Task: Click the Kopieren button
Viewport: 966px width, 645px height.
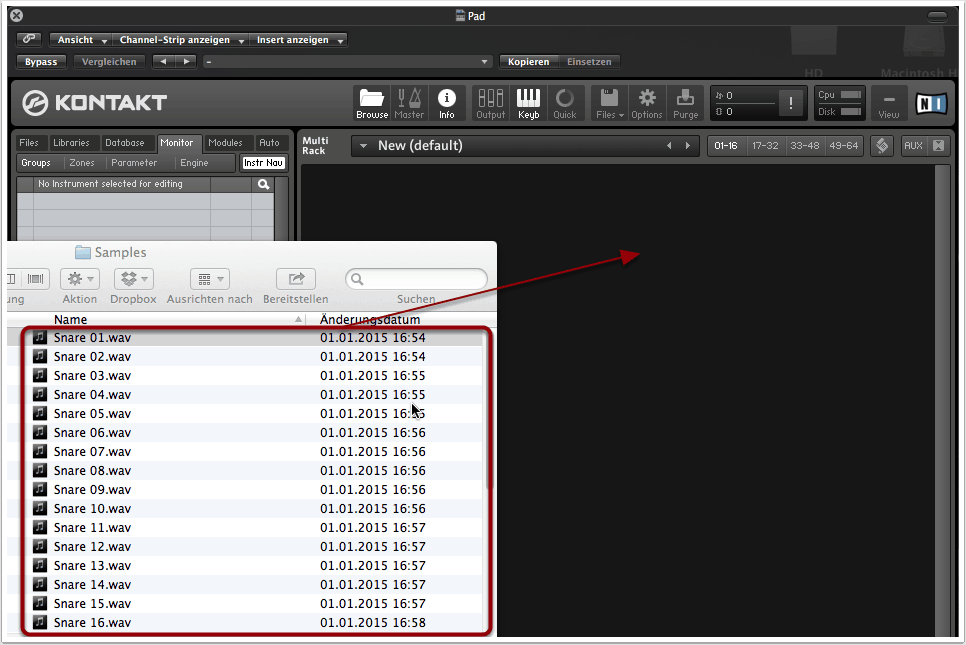Action: (x=528, y=62)
